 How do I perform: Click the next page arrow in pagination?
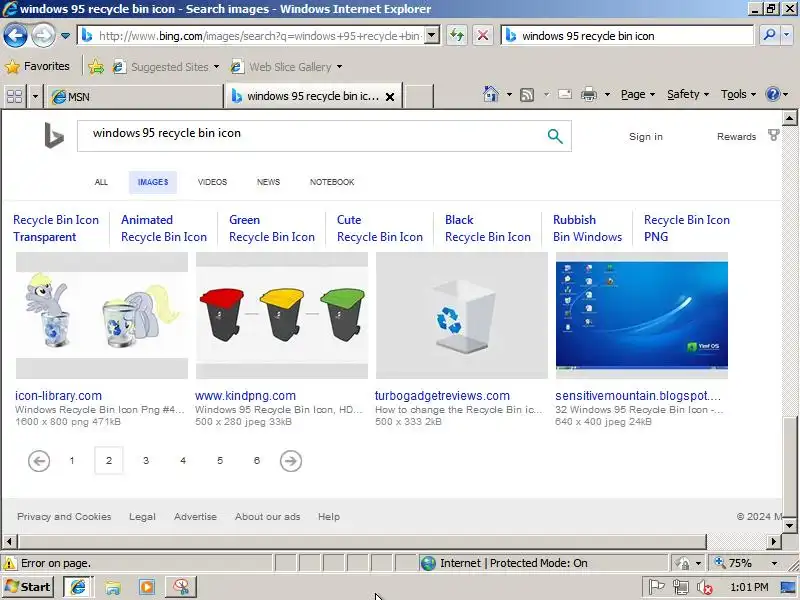point(291,461)
